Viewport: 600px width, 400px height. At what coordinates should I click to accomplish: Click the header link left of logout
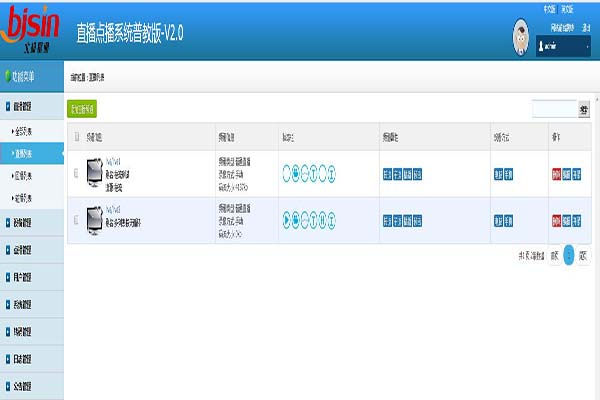562,28
